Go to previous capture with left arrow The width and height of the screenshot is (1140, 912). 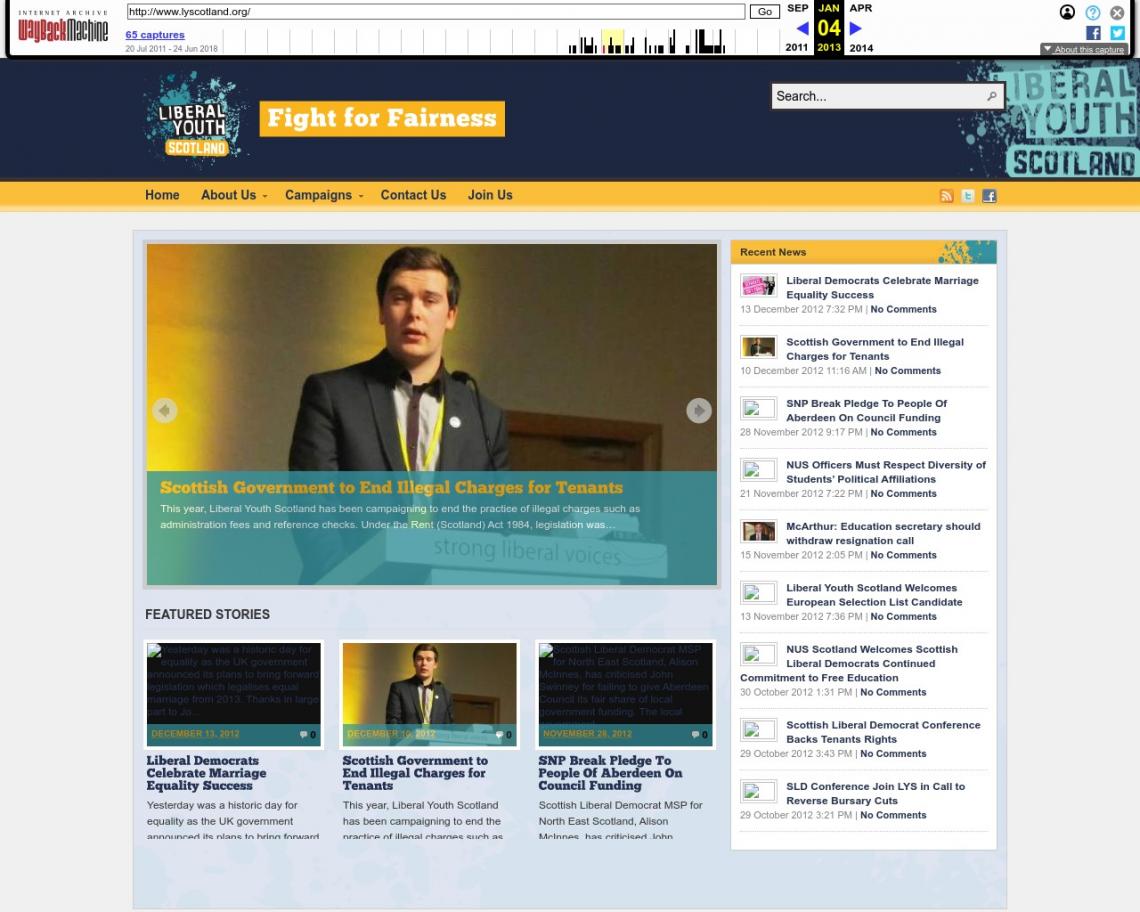coord(803,28)
